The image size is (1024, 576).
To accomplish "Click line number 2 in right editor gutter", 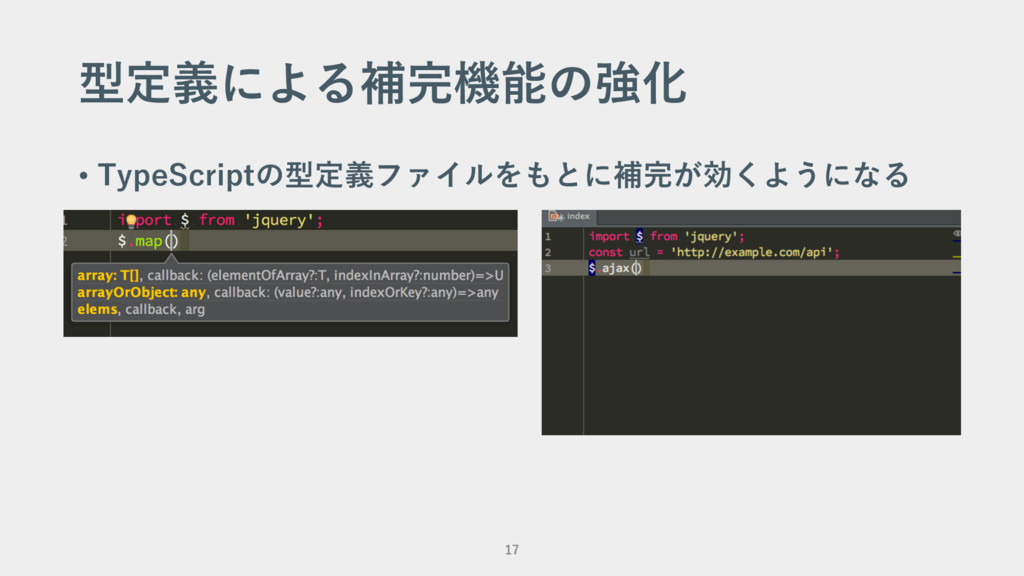I will pos(548,252).
